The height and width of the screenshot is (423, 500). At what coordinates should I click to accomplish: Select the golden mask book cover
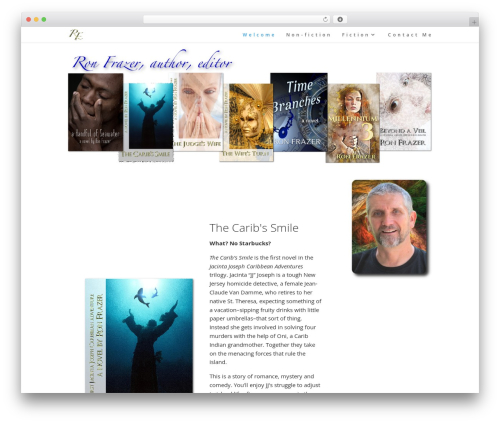(247, 122)
